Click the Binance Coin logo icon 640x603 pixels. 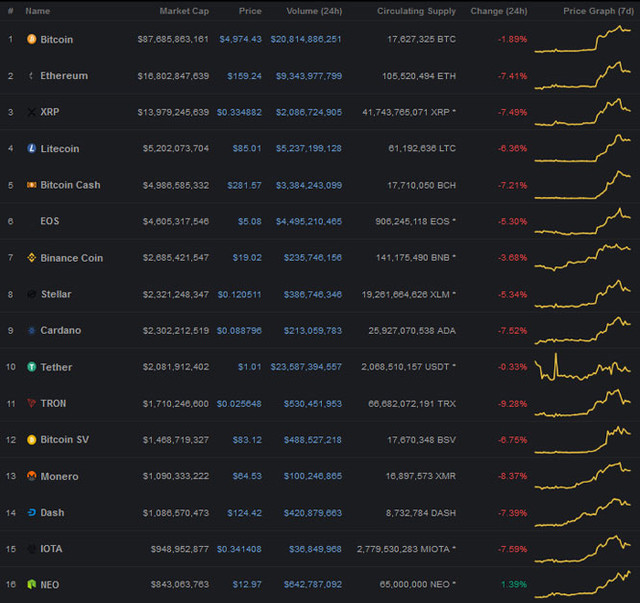tap(31, 258)
